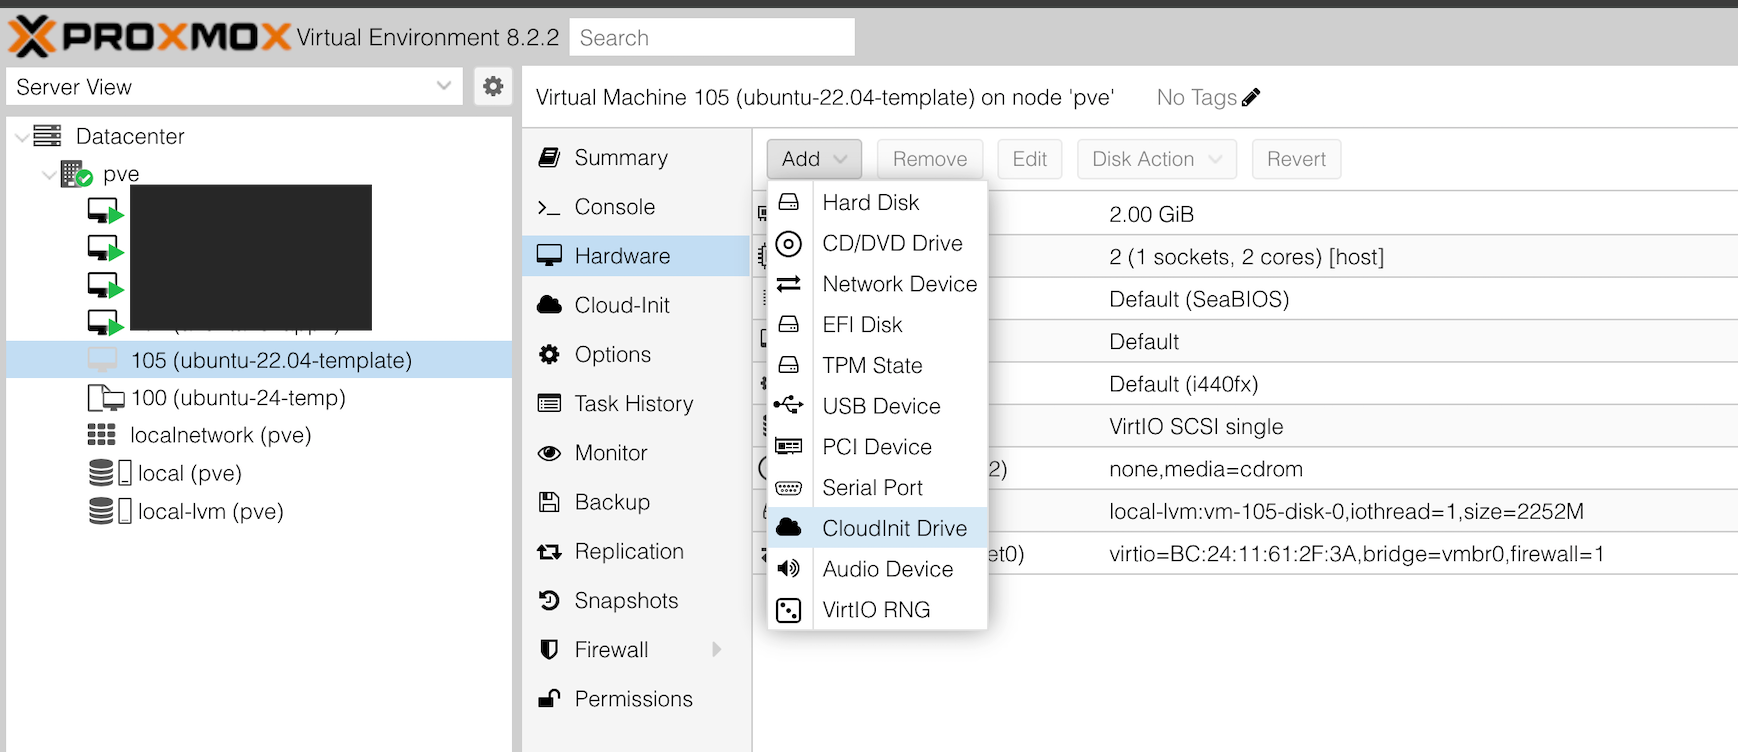This screenshot has width=1738, height=752.
Task: Click the CloudInit Drive cloud icon
Action: click(x=789, y=527)
